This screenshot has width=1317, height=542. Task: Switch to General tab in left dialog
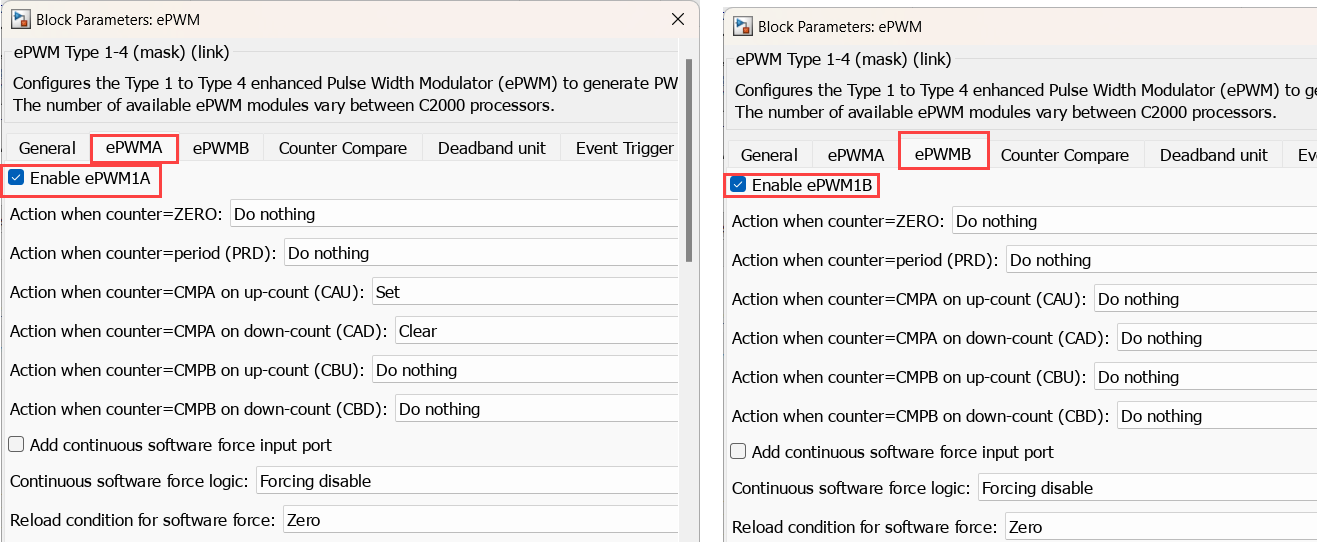pos(47,148)
